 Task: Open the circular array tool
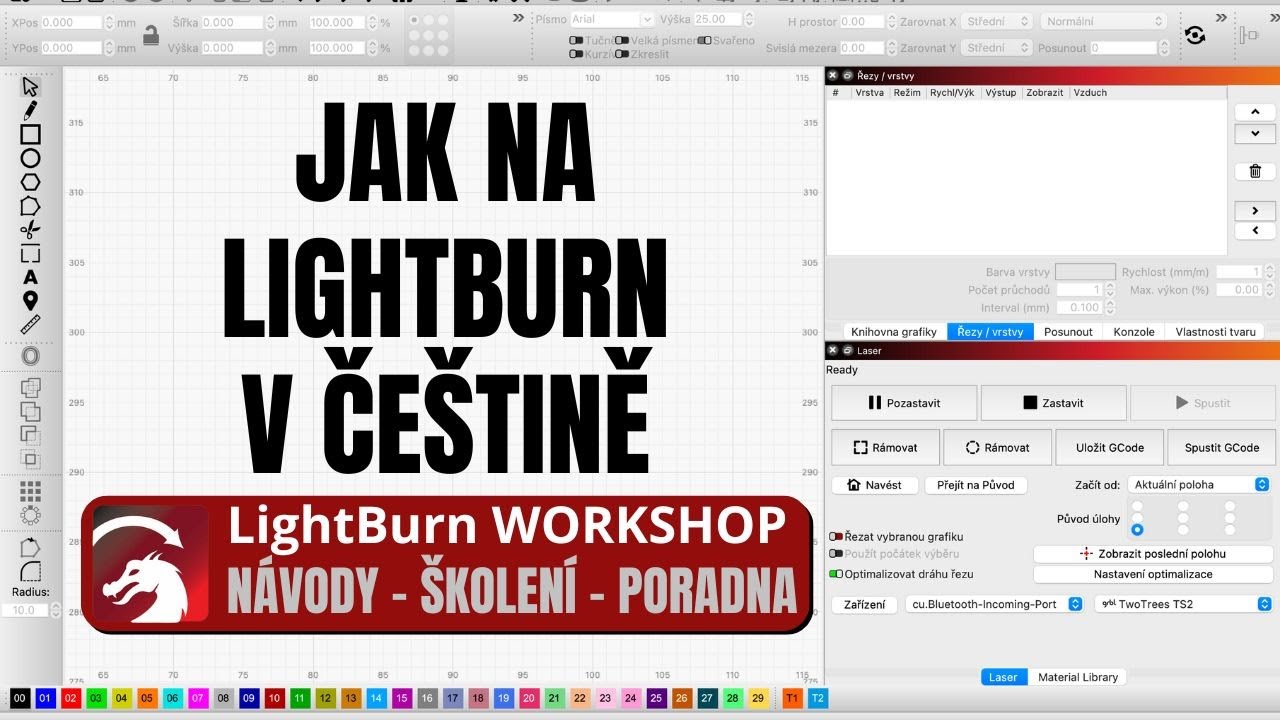point(30,515)
